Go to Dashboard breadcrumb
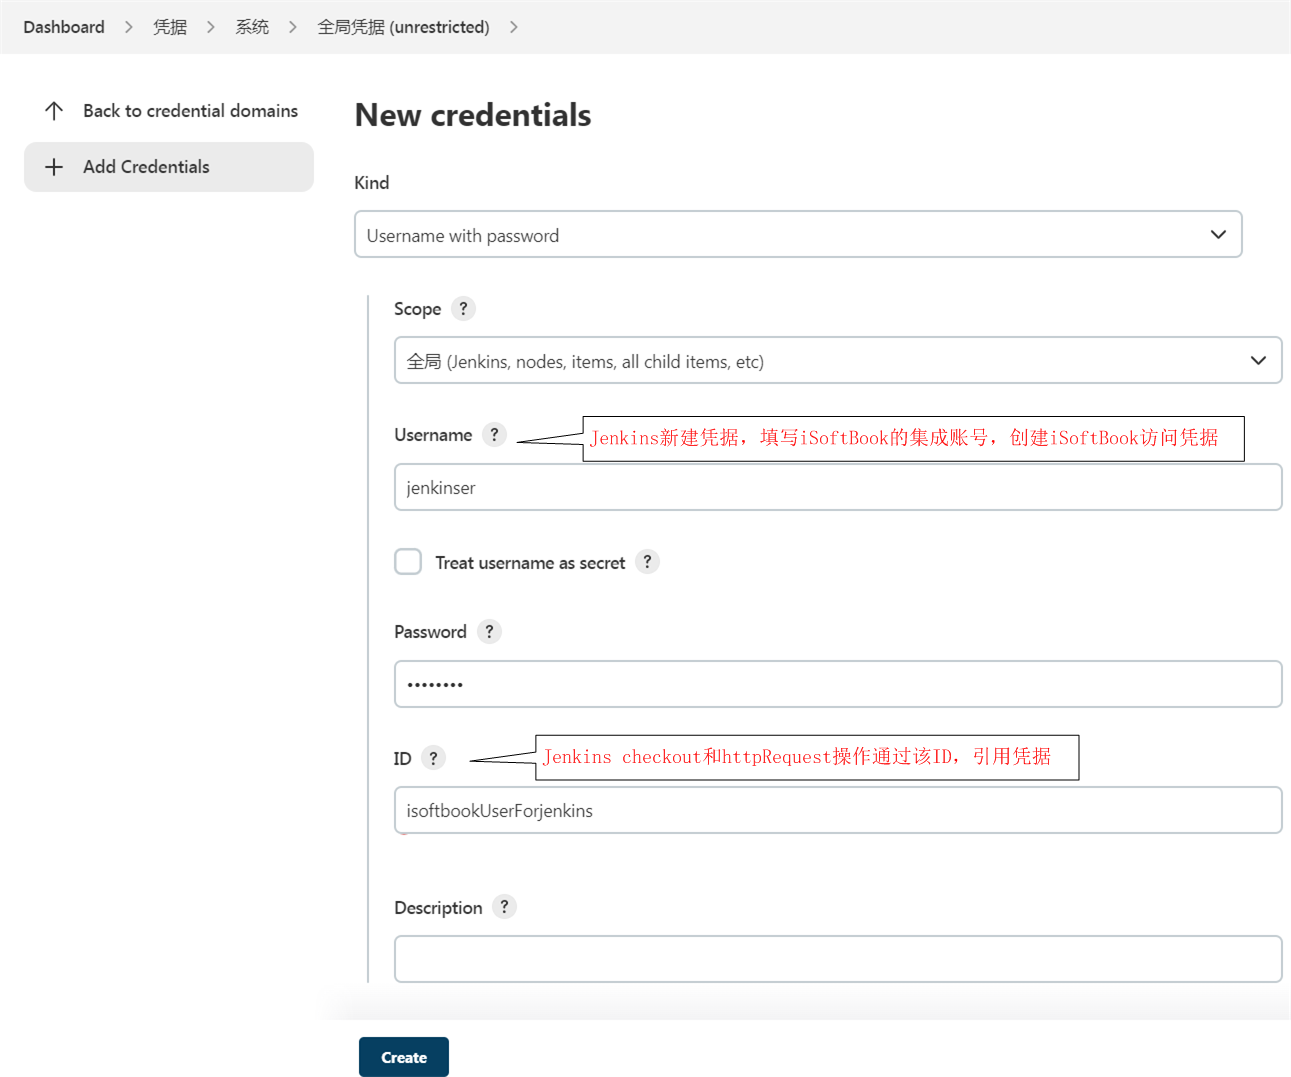Viewport: 1291px width, 1077px height. click(64, 27)
